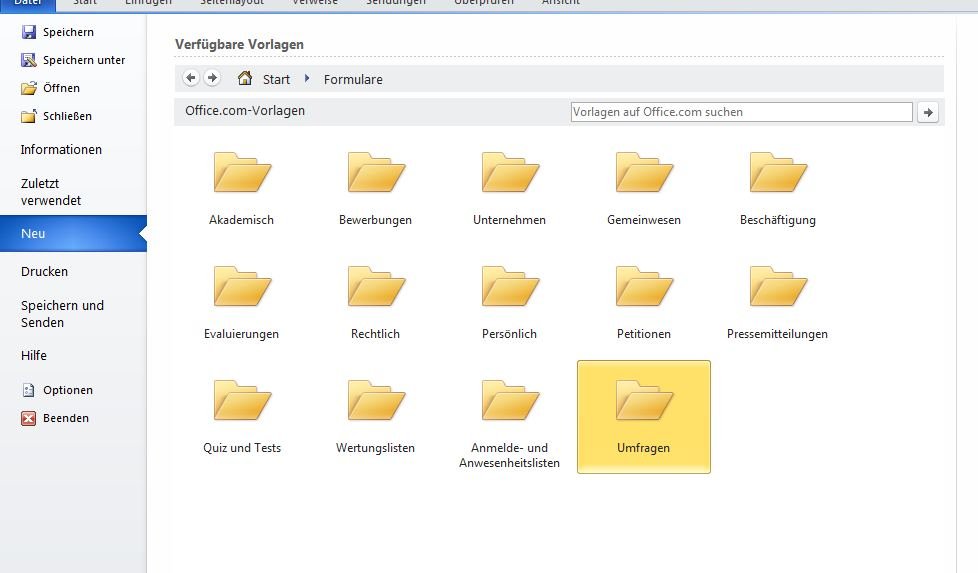Viewport: 978px width, 573px height.
Task: Click the Vorlagen auf Office.com suchen field
Action: [742, 112]
